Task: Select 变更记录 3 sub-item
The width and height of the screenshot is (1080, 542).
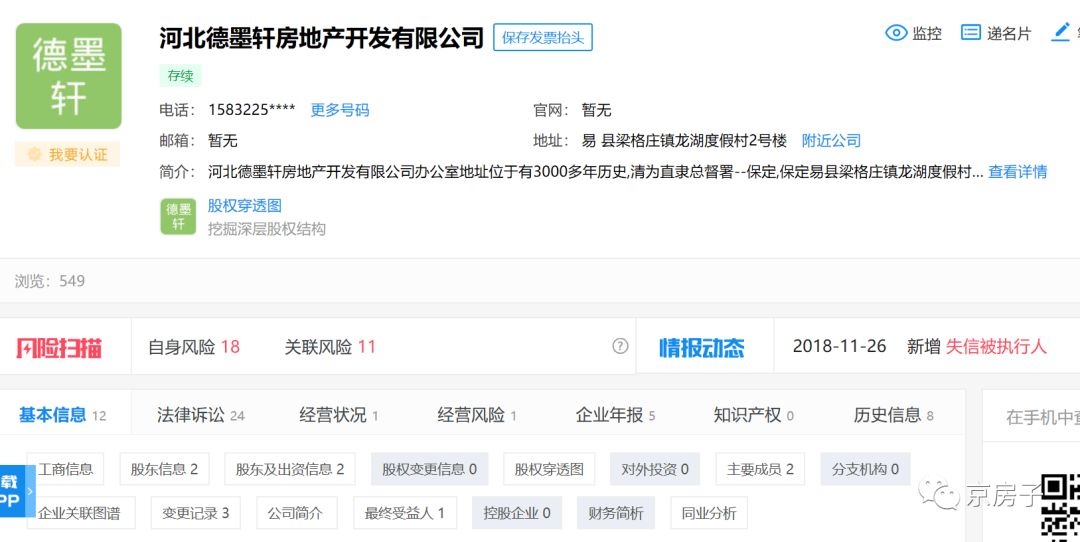Action: (195, 513)
